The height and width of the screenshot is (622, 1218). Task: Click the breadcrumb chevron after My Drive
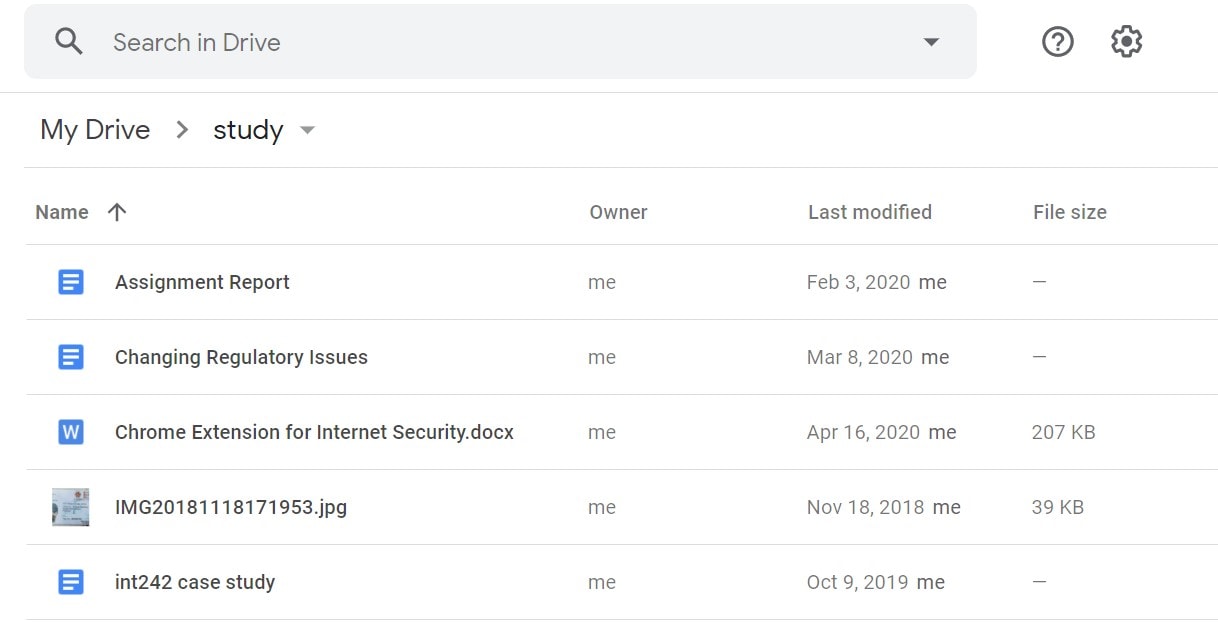[x=182, y=130]
